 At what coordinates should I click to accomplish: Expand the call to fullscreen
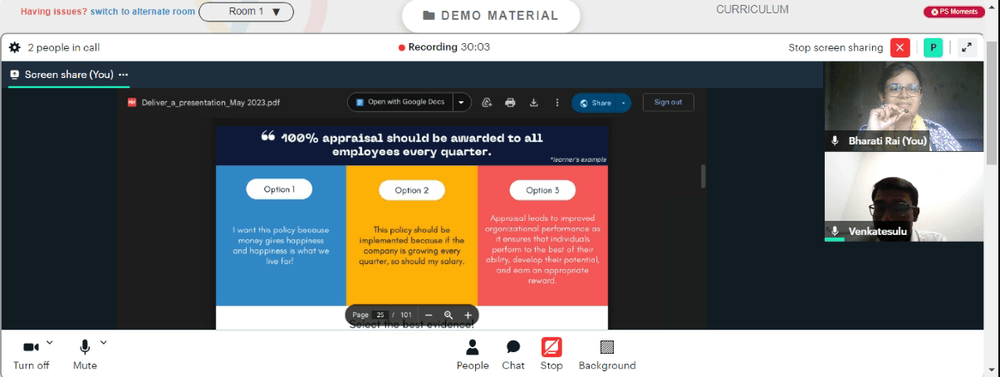tap(967, 48)
